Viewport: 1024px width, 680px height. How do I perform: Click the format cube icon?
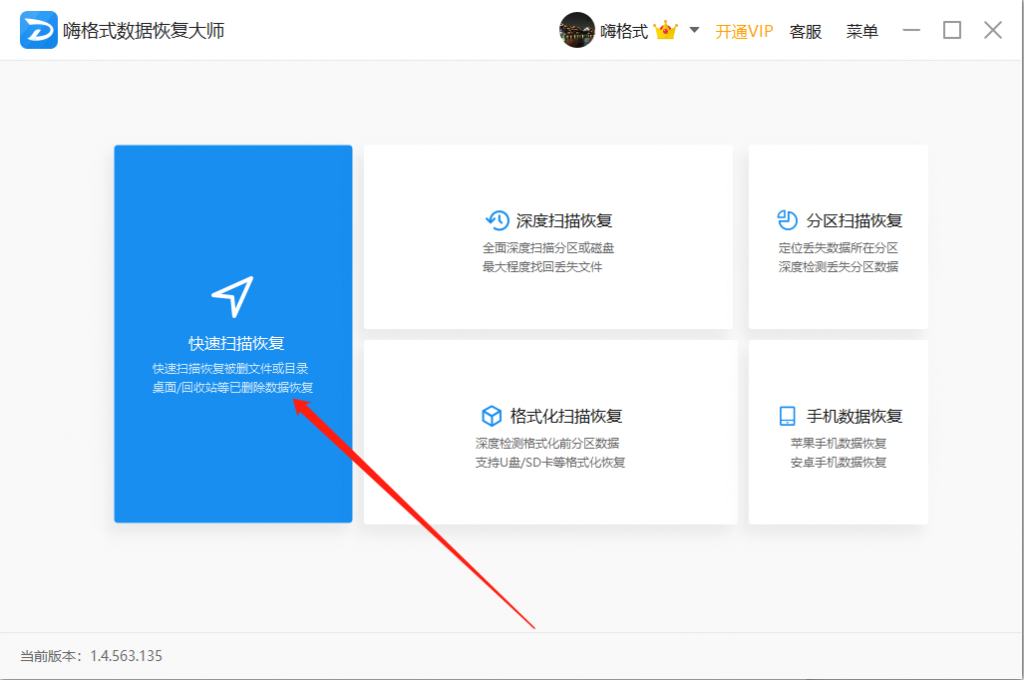pyautogui.click(x=491, y=415)
